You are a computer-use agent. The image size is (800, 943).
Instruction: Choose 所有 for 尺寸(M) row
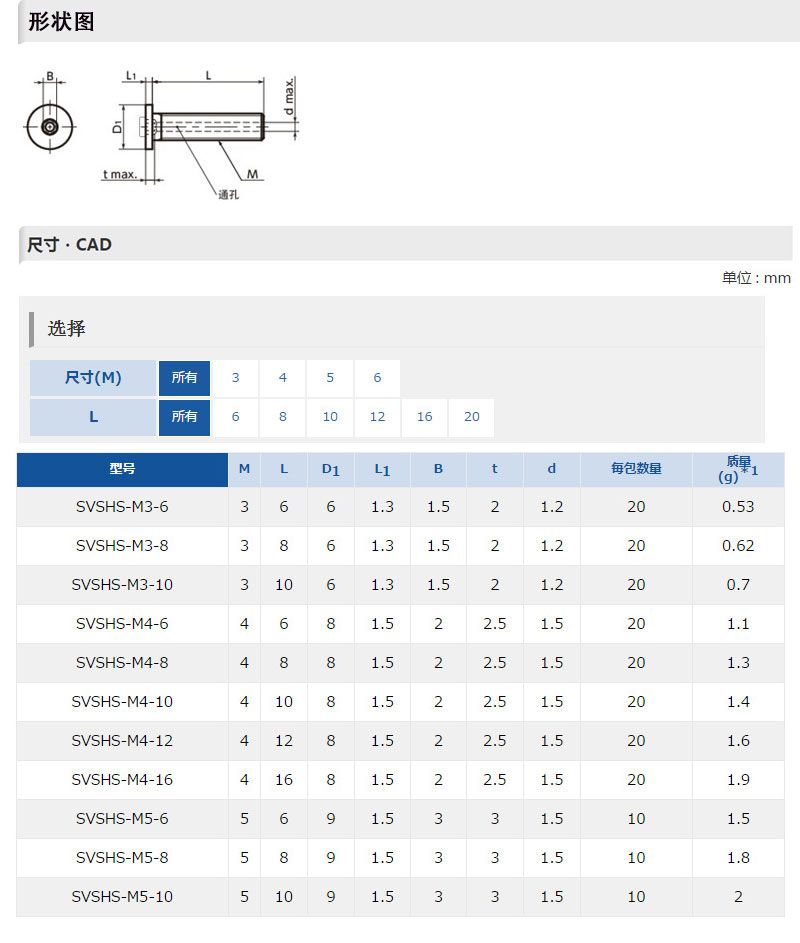[x=184, y=378]
